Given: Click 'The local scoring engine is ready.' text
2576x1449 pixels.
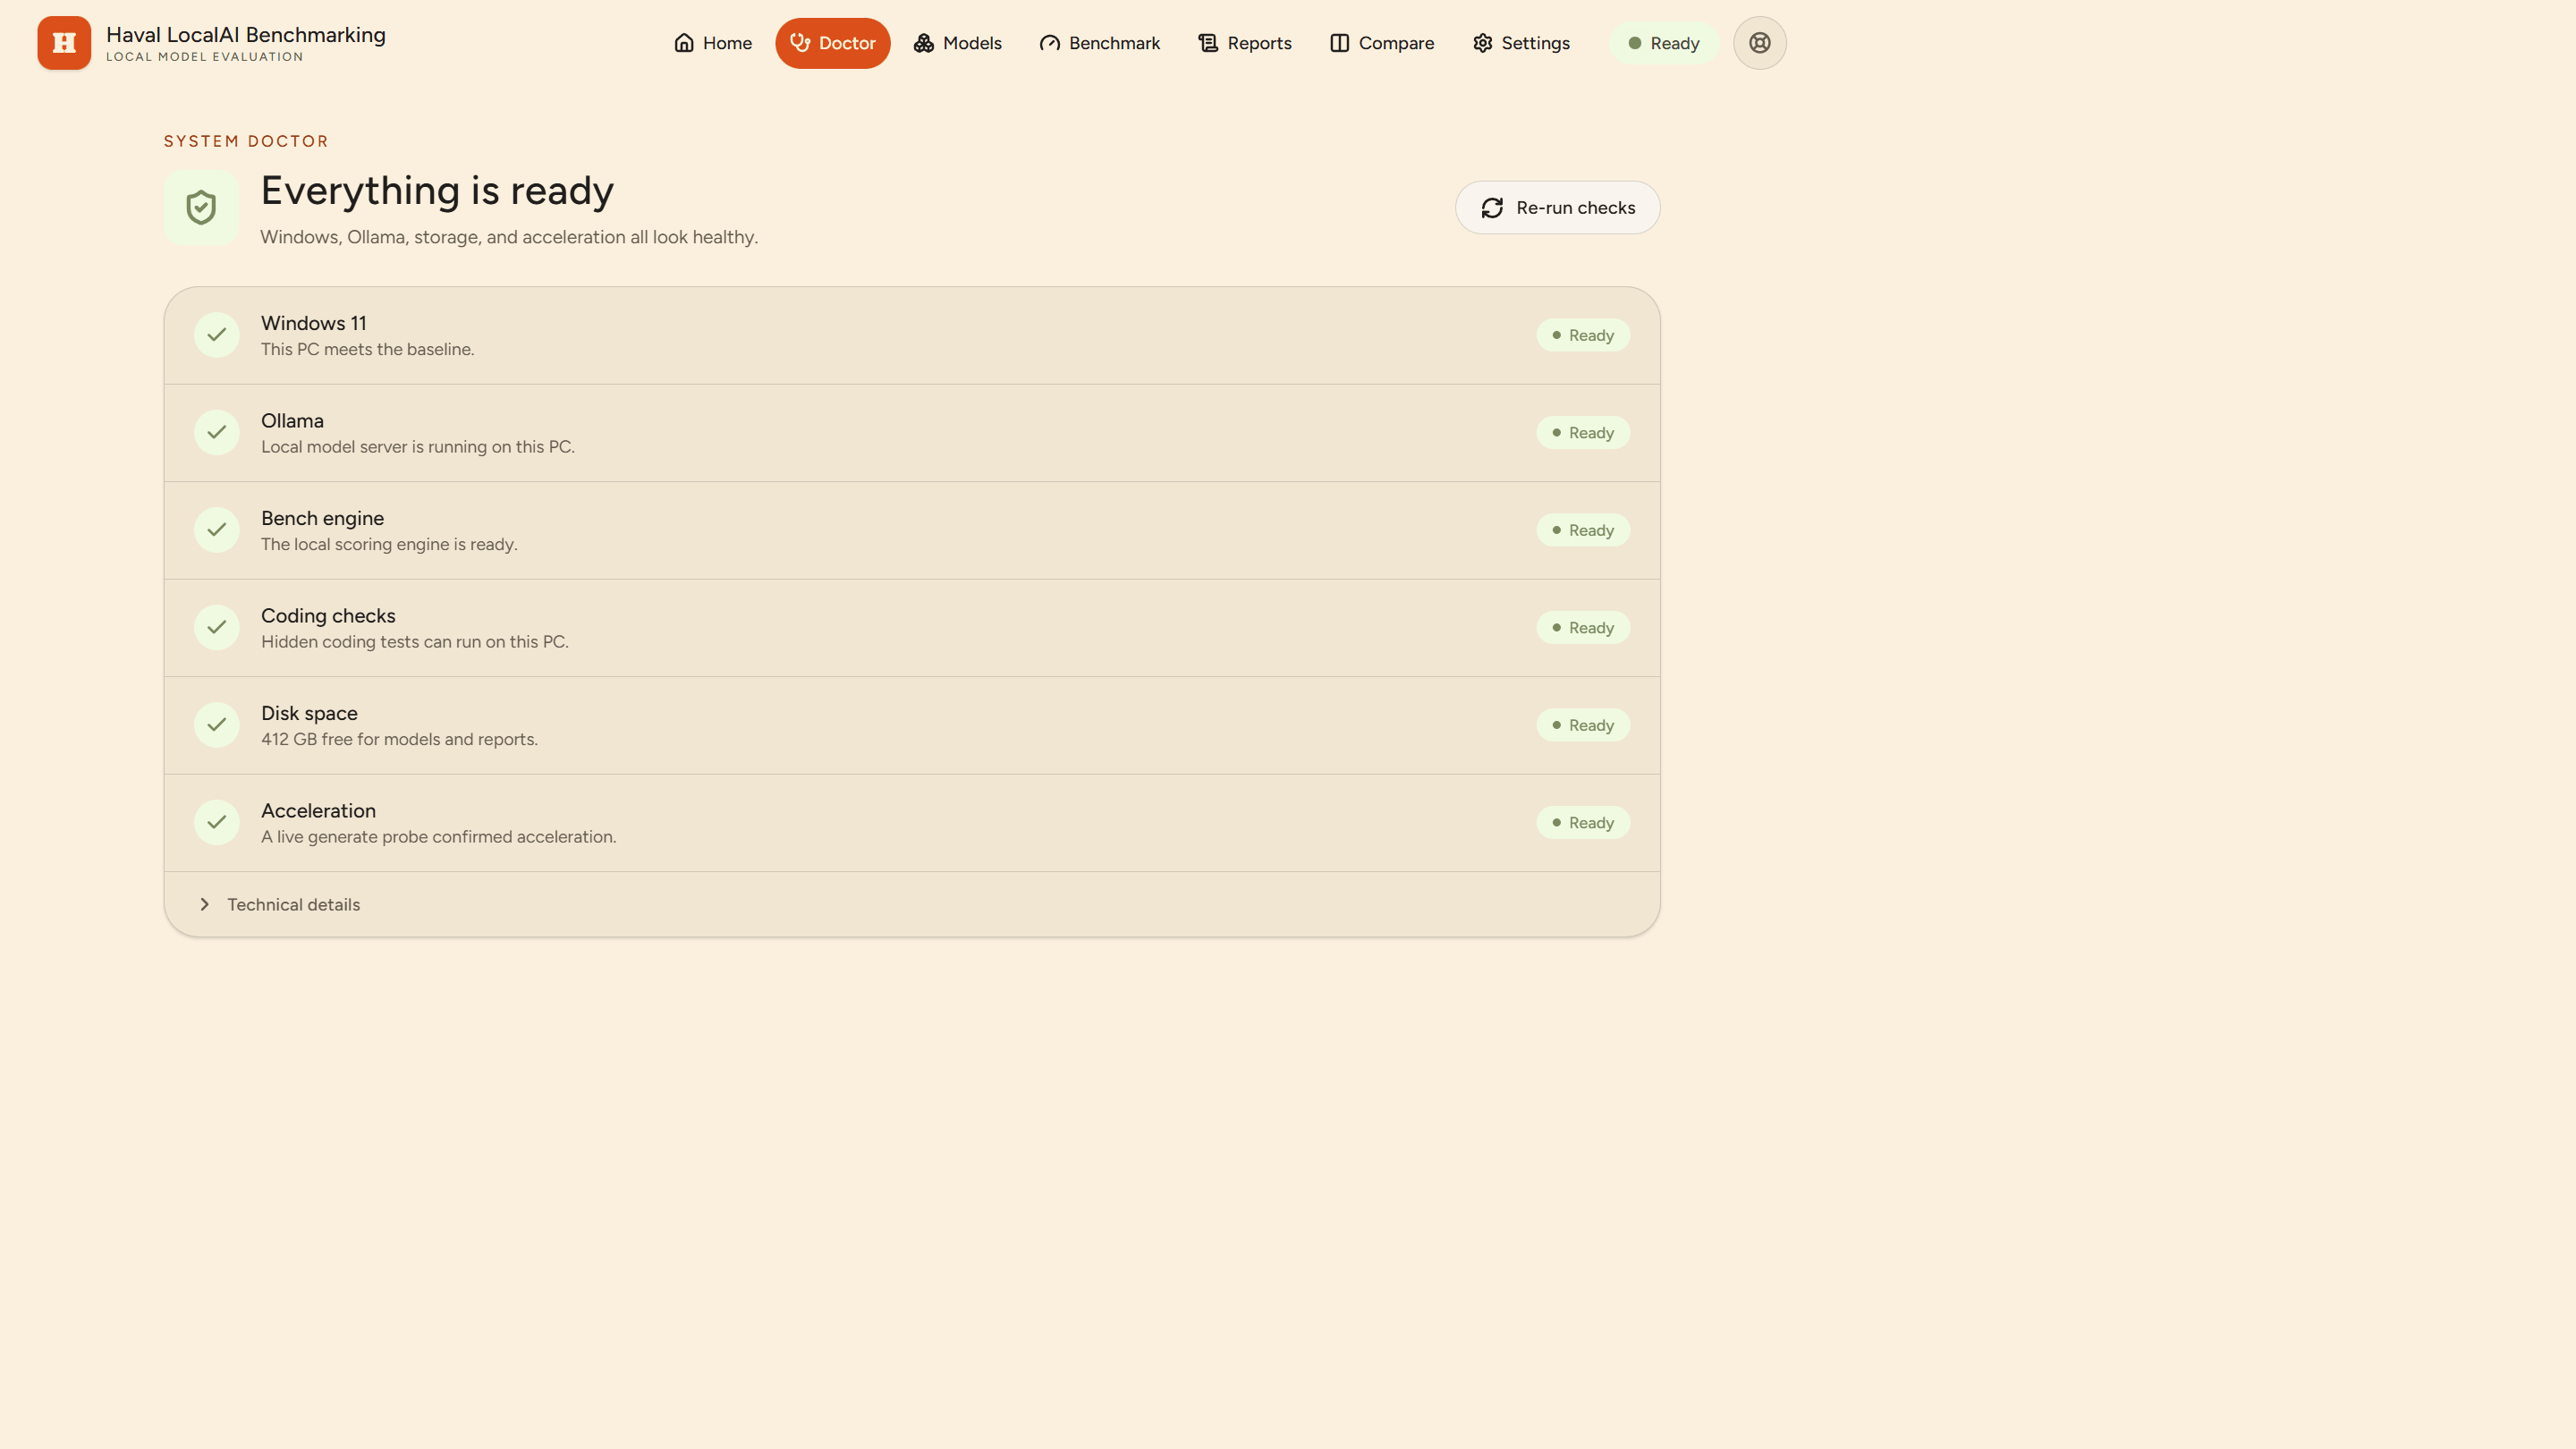Looking at the screenshot, I should pyautogui.click(x=389, y=544).
